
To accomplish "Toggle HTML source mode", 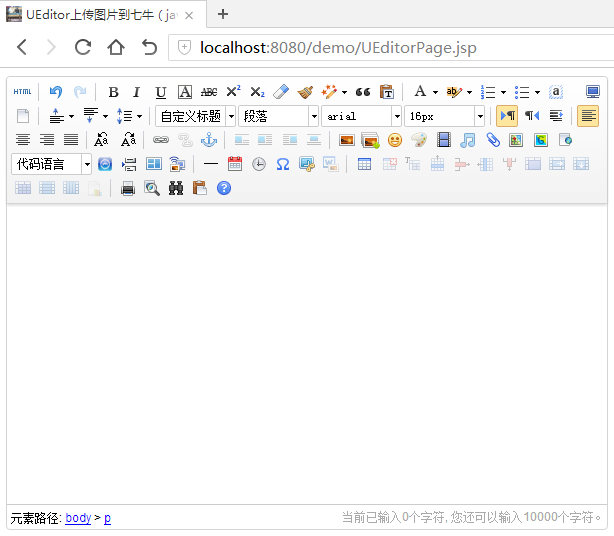I will (x=22, y=92).
